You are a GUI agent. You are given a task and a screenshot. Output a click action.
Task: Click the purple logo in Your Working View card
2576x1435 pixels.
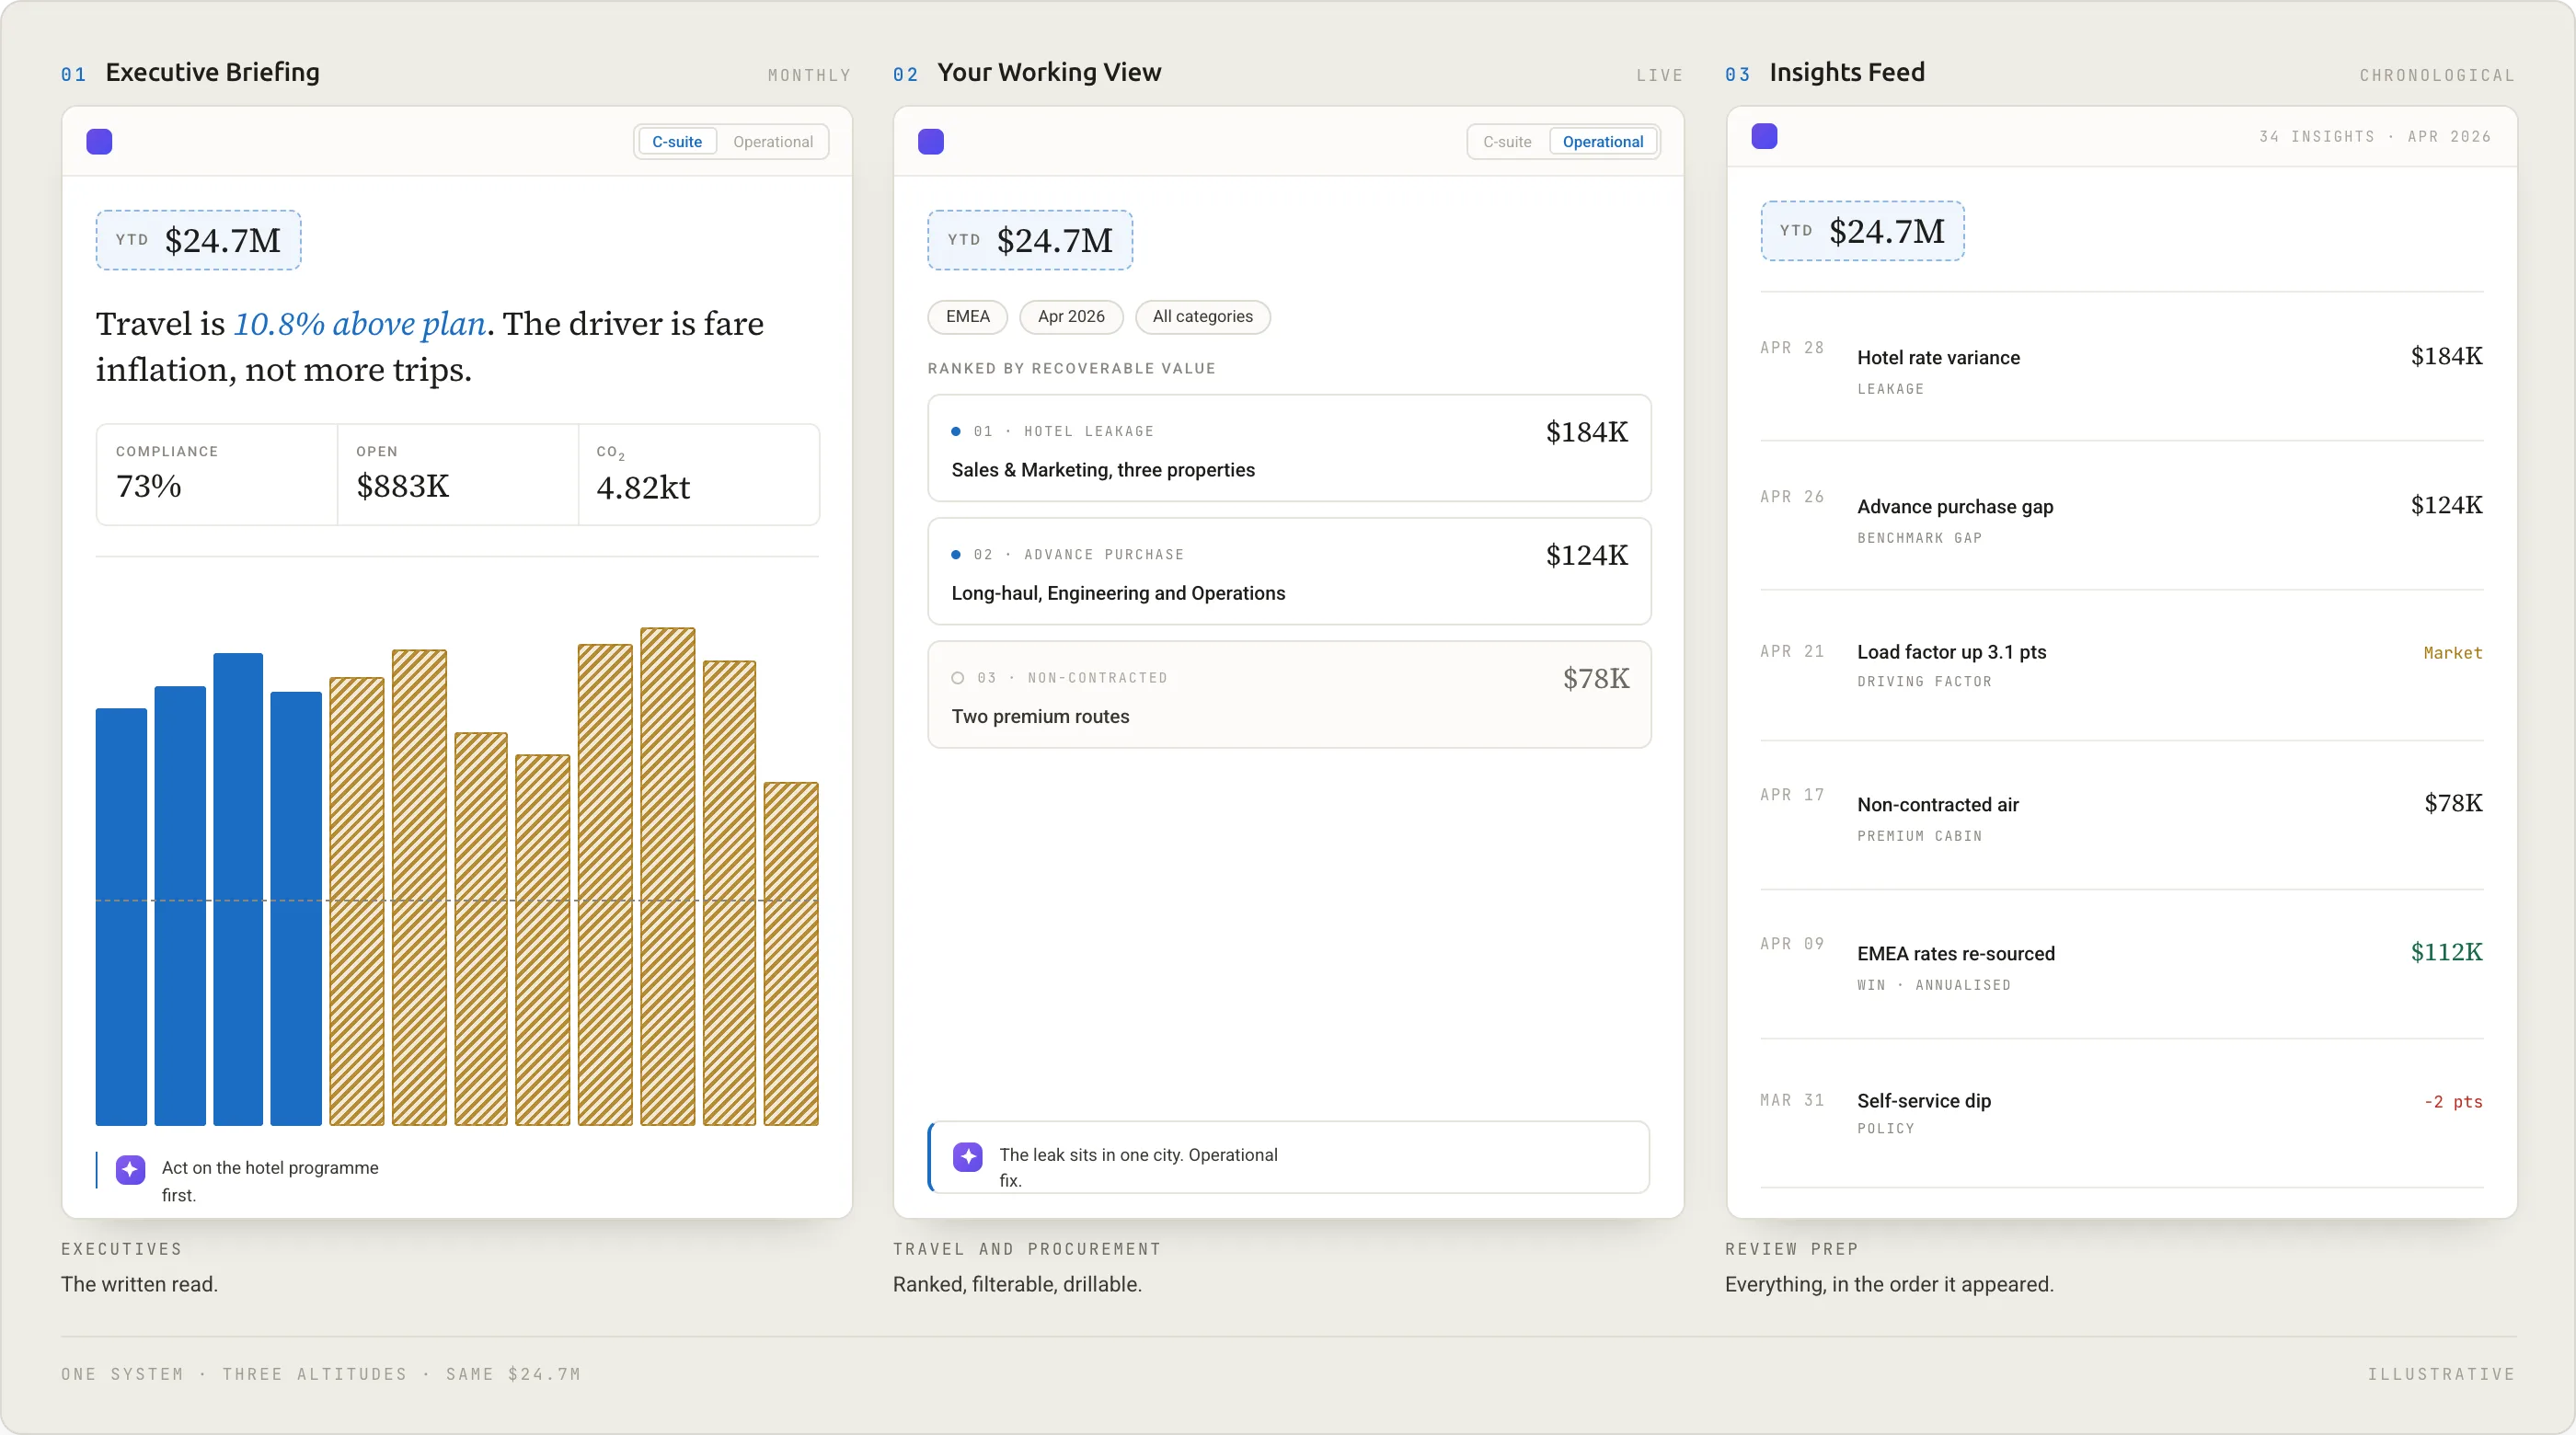pos(931,142)
